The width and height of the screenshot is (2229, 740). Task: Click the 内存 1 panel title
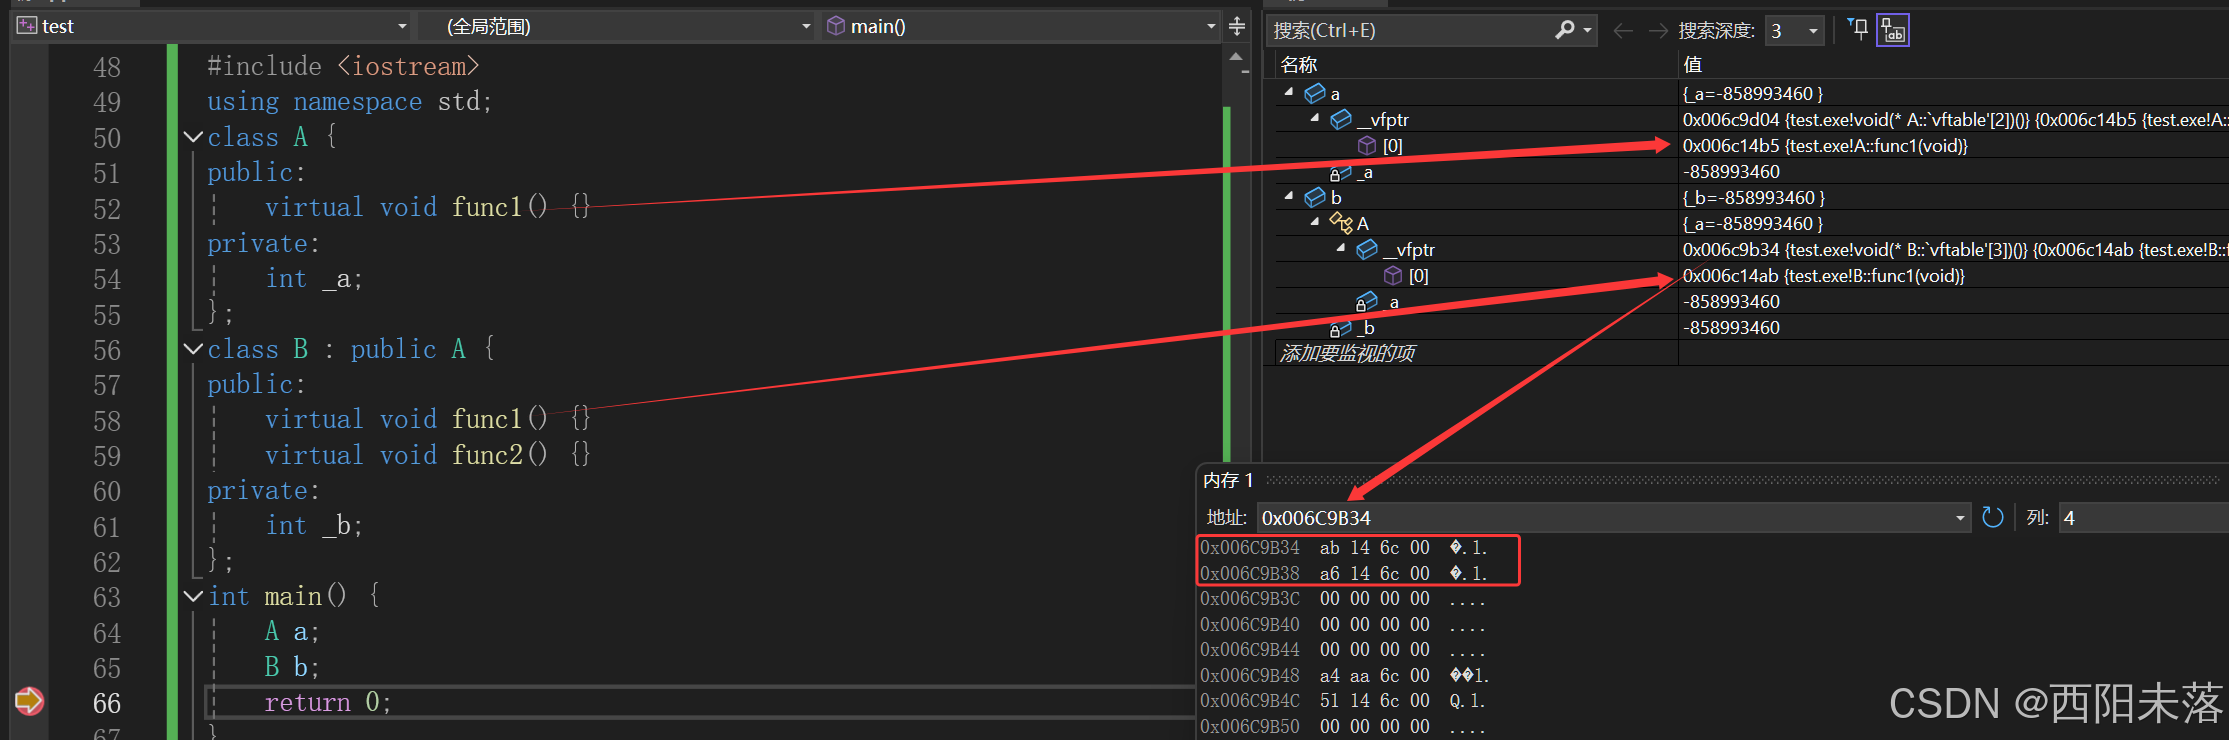pyautogui.click(x=1228, y=480)
